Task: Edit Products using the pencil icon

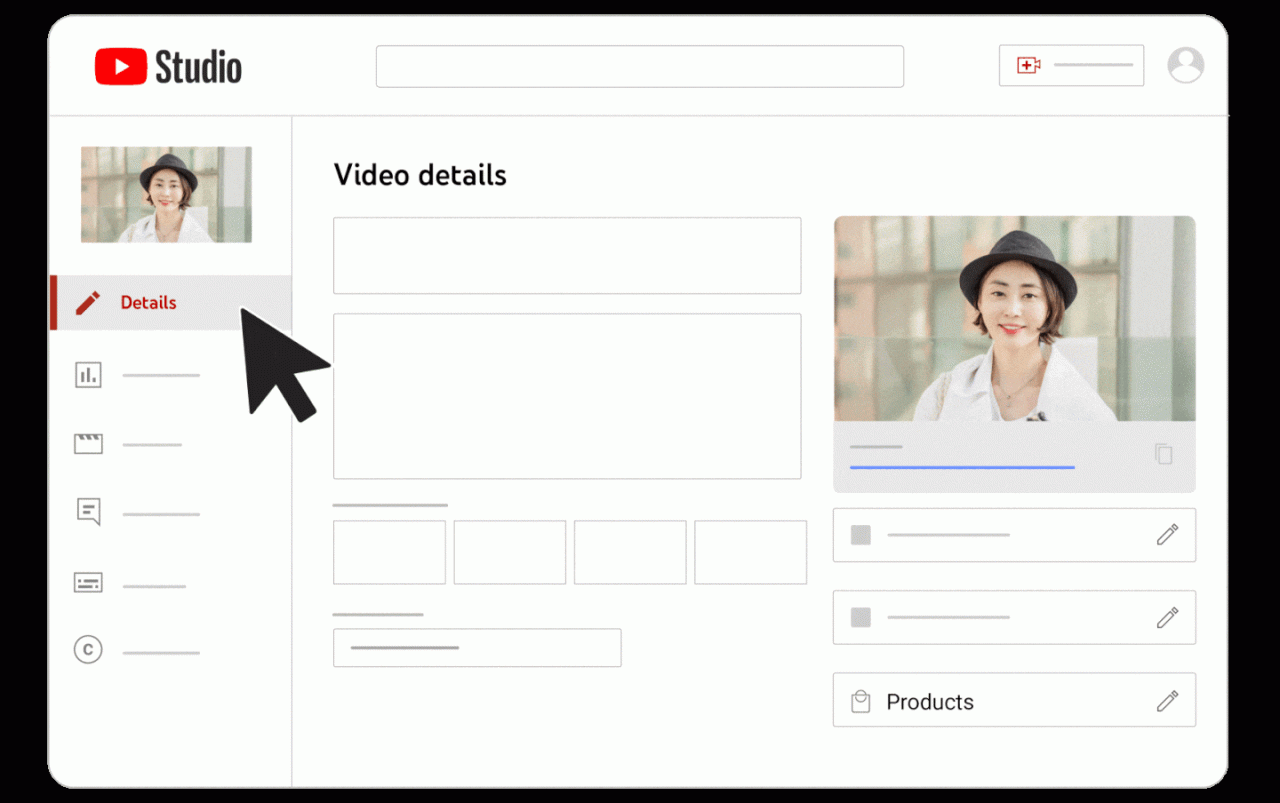Action: [1166, 701]
